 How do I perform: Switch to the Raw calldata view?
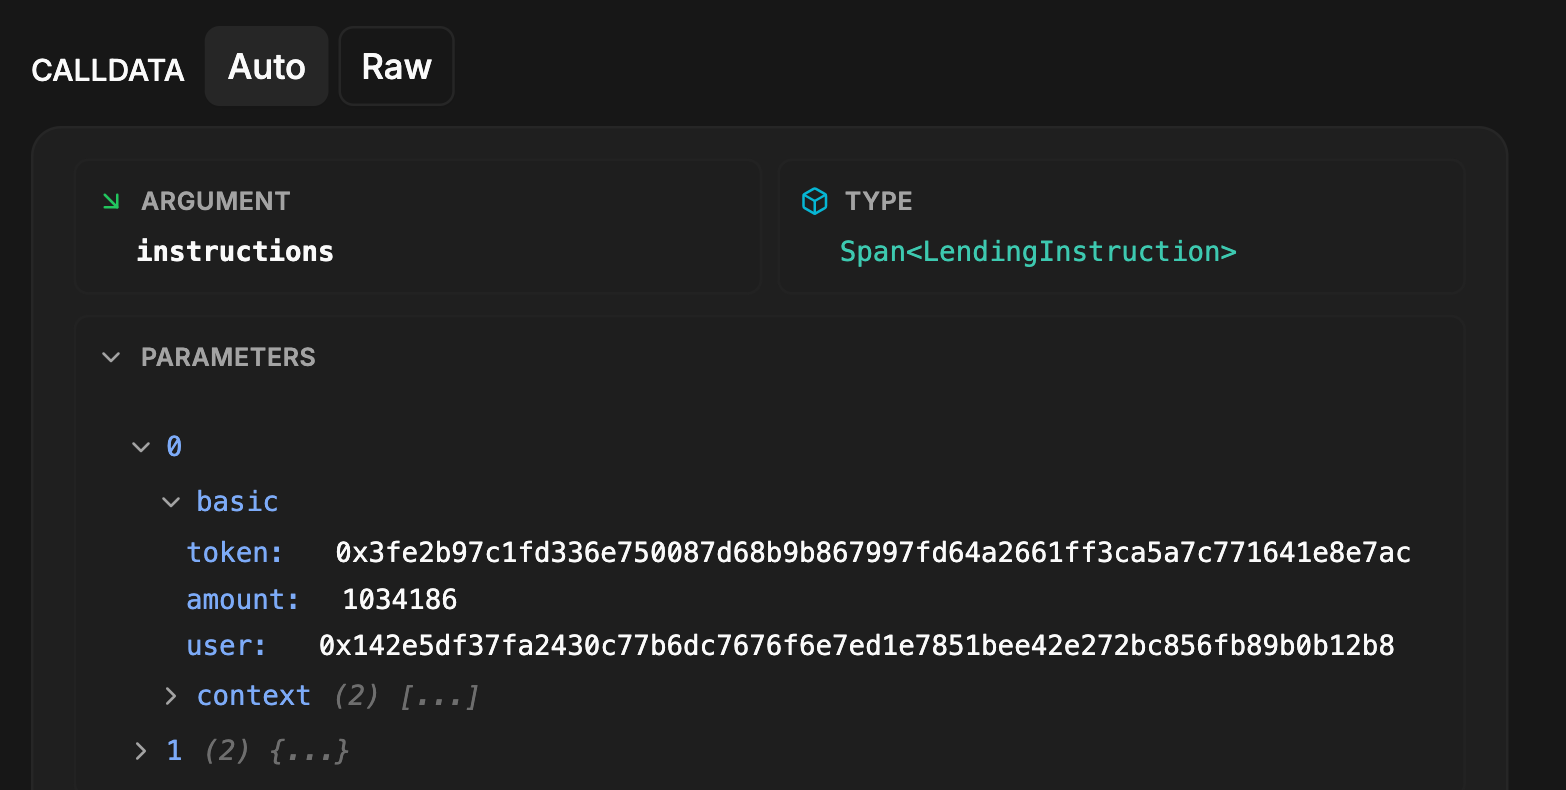[396, 67]
